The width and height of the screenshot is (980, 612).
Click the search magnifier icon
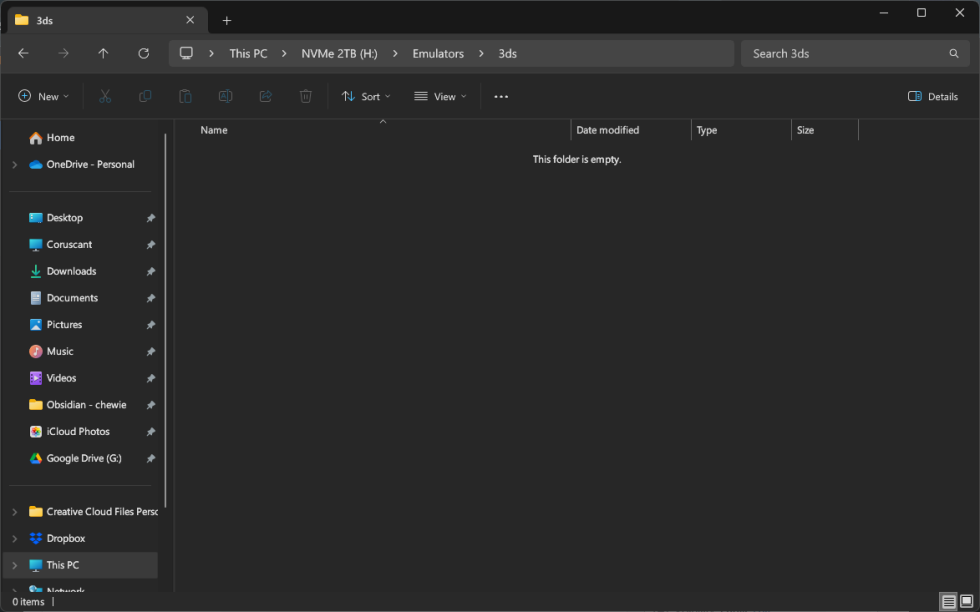coord(953,53)
